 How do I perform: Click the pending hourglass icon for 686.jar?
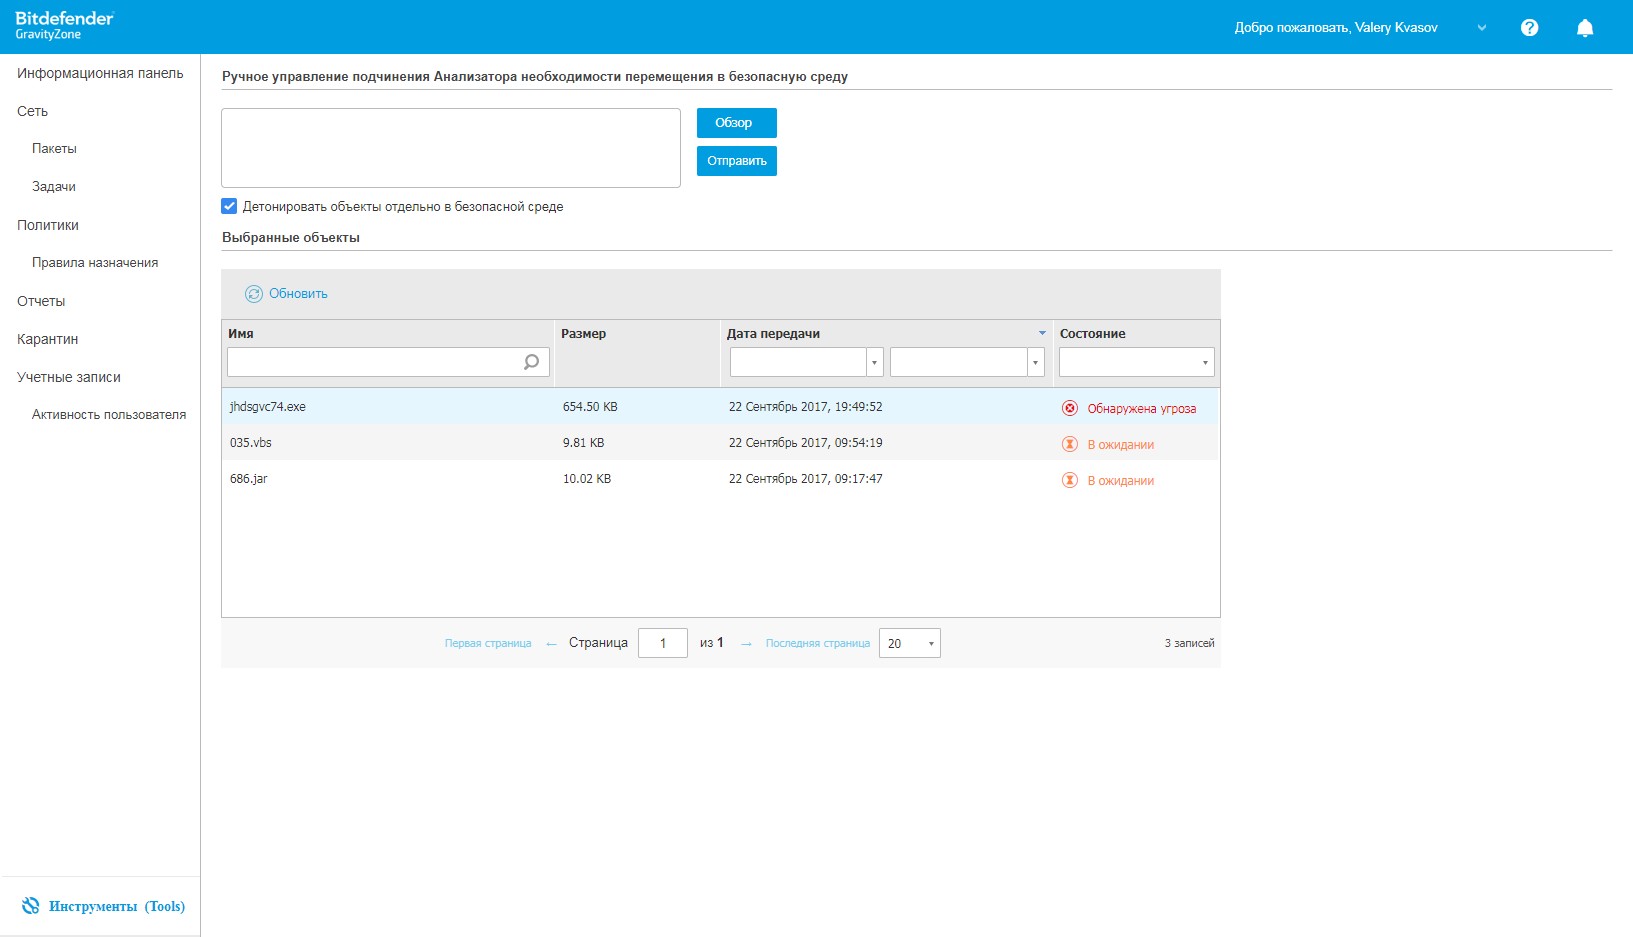1070,480
